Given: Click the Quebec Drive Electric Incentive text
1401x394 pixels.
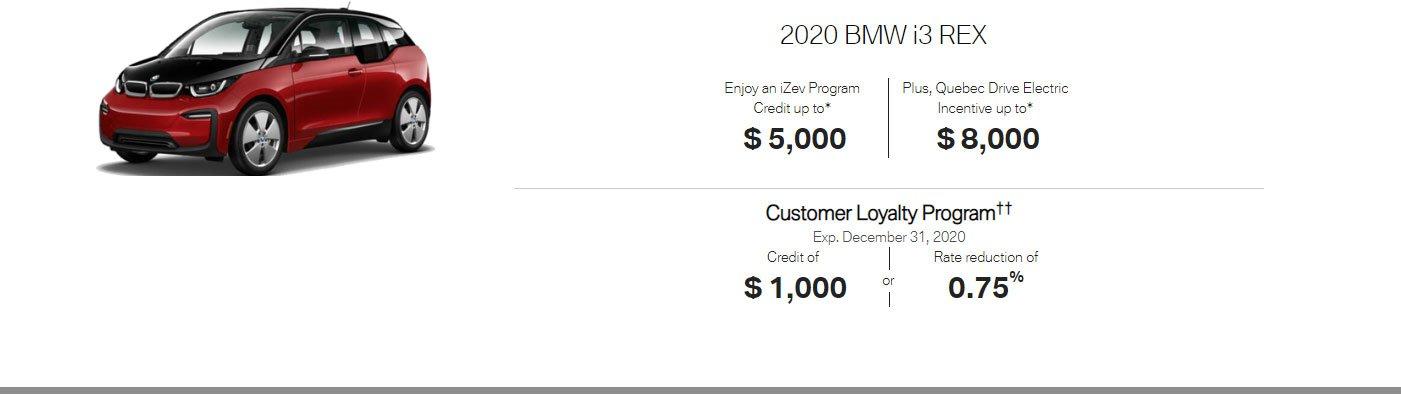Looking at the screenshot, I should (x=985, y=98).
